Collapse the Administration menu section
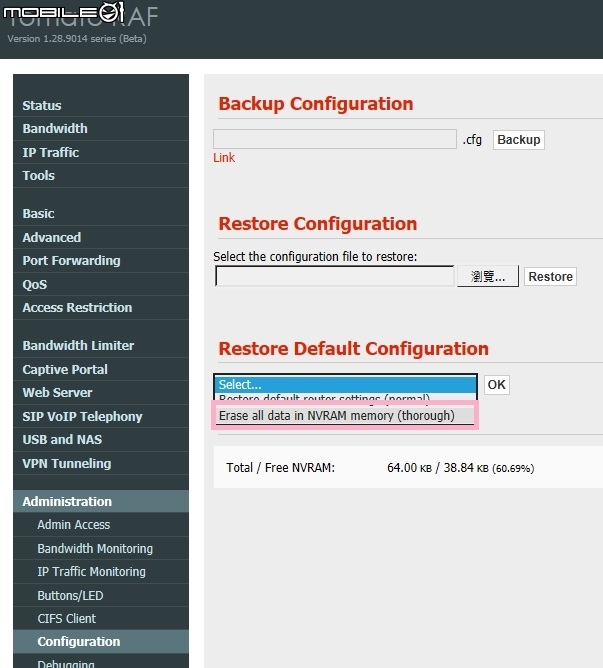Viewport: 603px width, 668px height. pos(67,502)
